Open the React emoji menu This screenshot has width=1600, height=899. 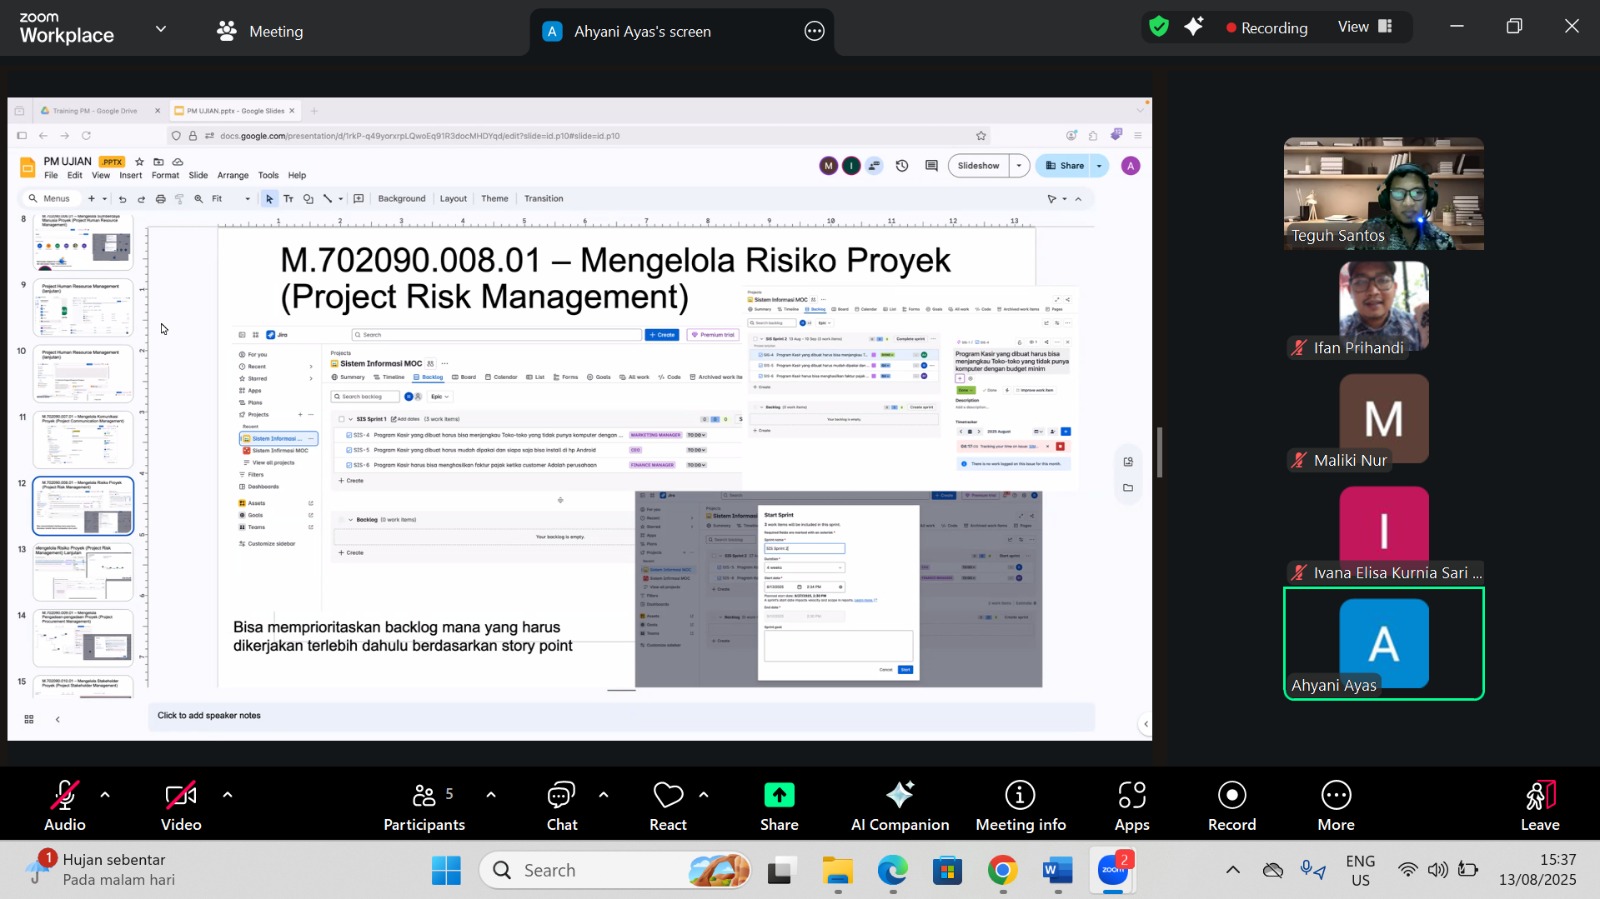pyautogui.click(x=668, y=805)
